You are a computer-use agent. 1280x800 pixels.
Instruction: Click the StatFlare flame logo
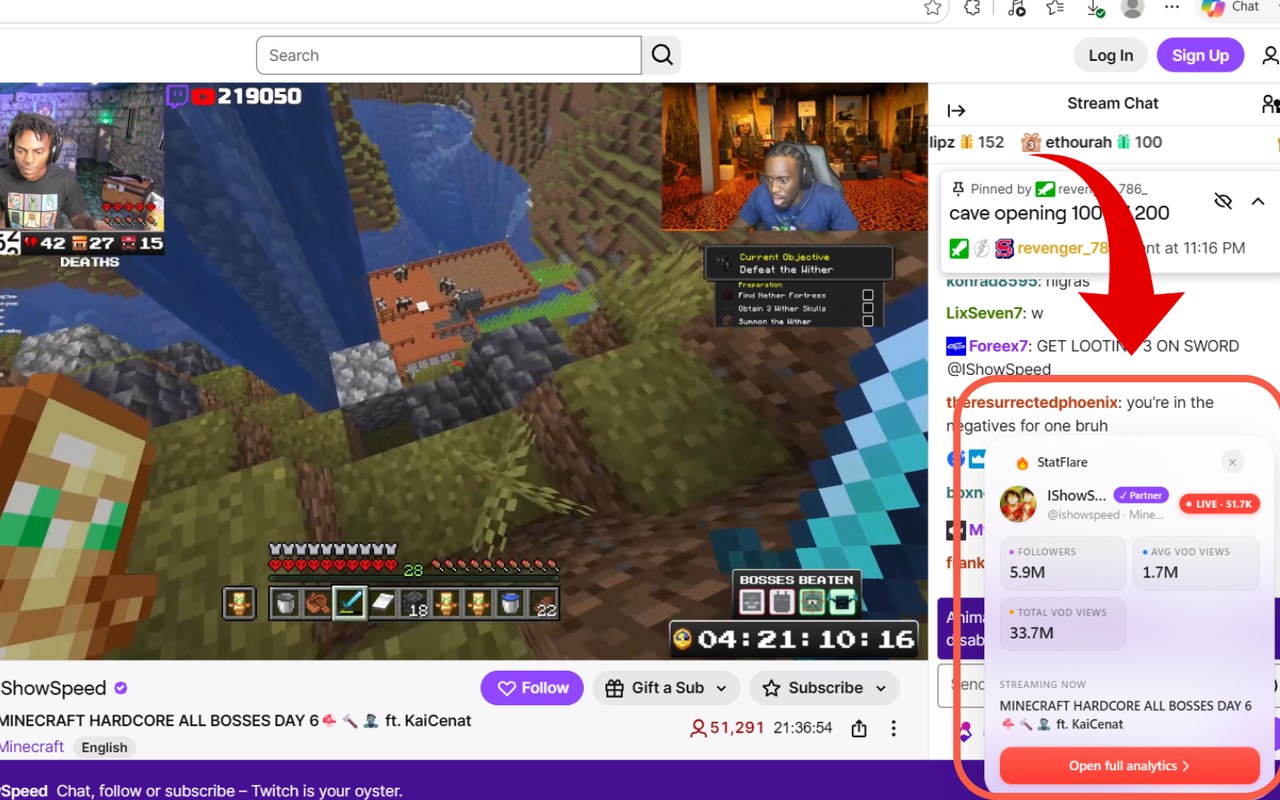point(1022,463)
